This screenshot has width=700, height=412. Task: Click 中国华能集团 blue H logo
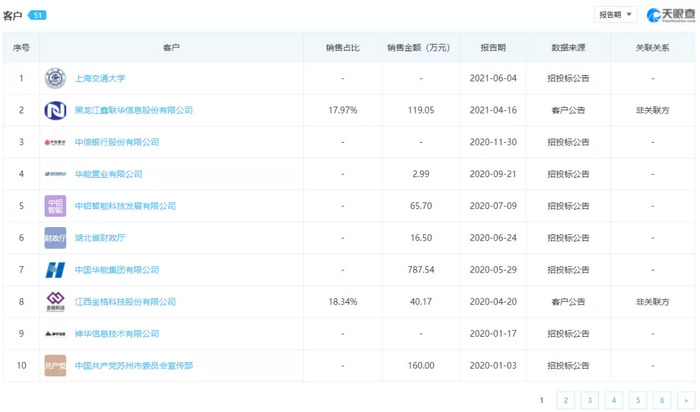tap(55, 270)
